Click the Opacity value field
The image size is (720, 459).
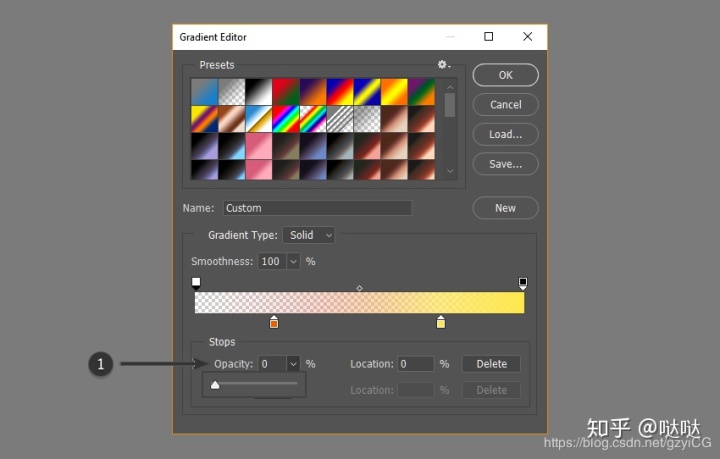click(x=272, y=364)
